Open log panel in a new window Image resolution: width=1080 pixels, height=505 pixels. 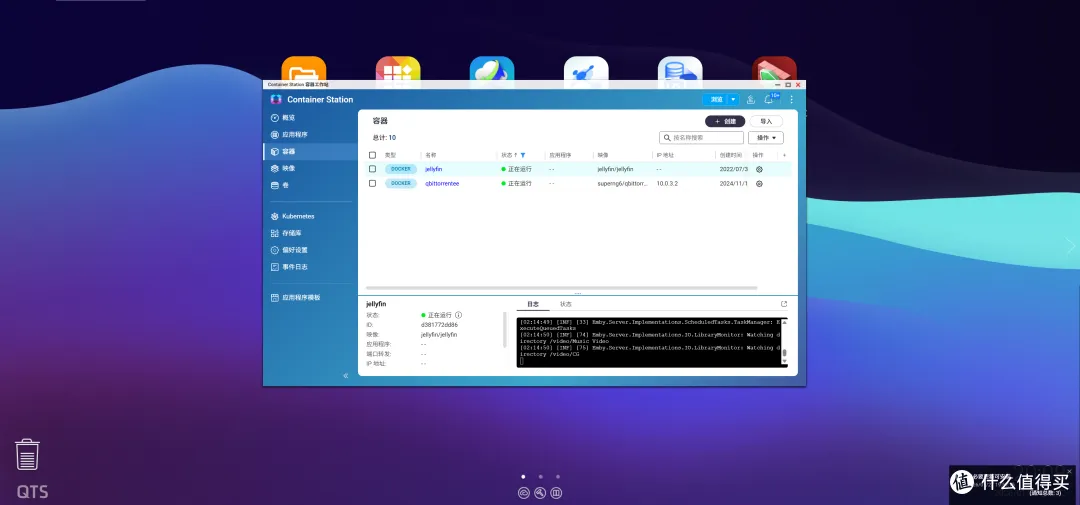point(784,304)
